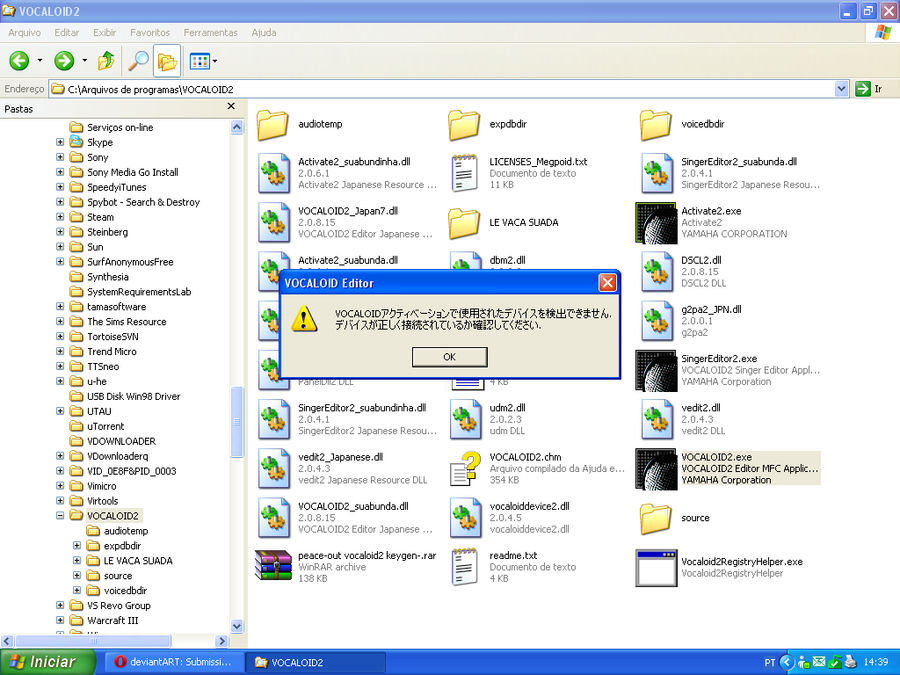Open the Ferramentas menu

211,33
